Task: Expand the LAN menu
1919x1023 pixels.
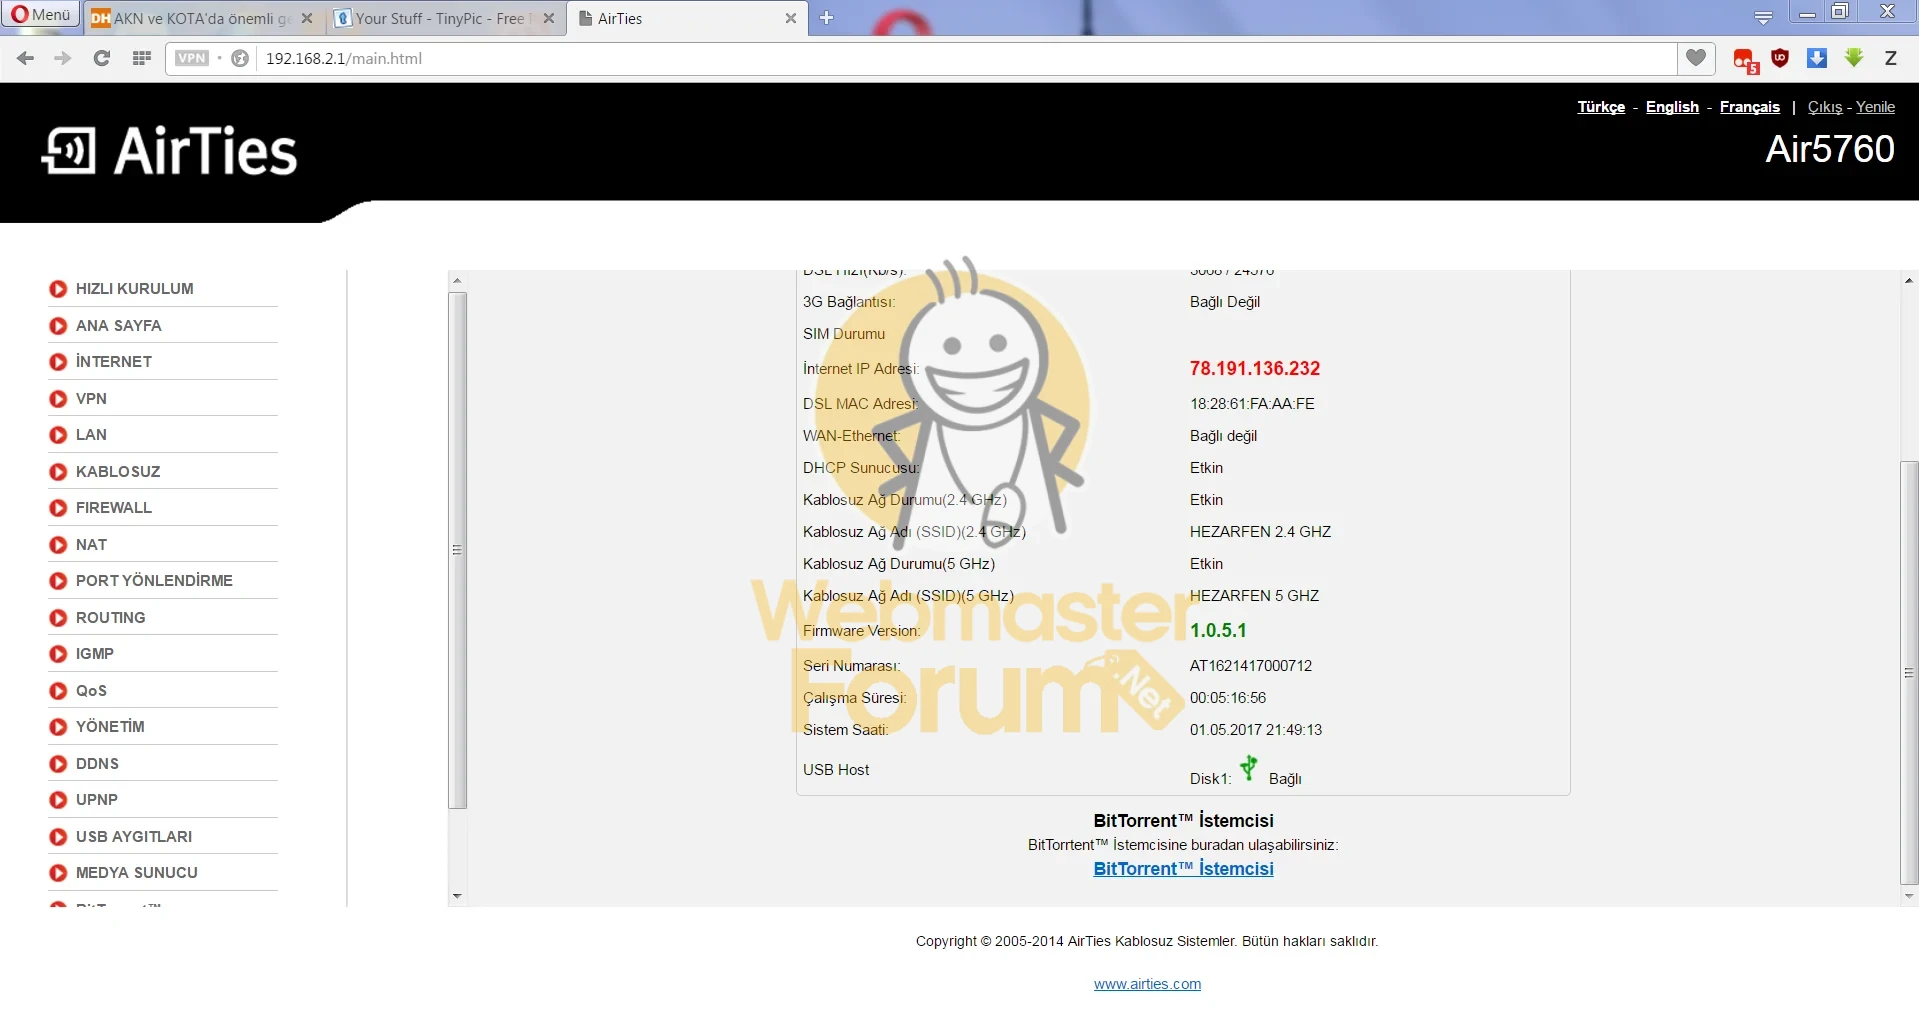Action: [x=90, y=435]
